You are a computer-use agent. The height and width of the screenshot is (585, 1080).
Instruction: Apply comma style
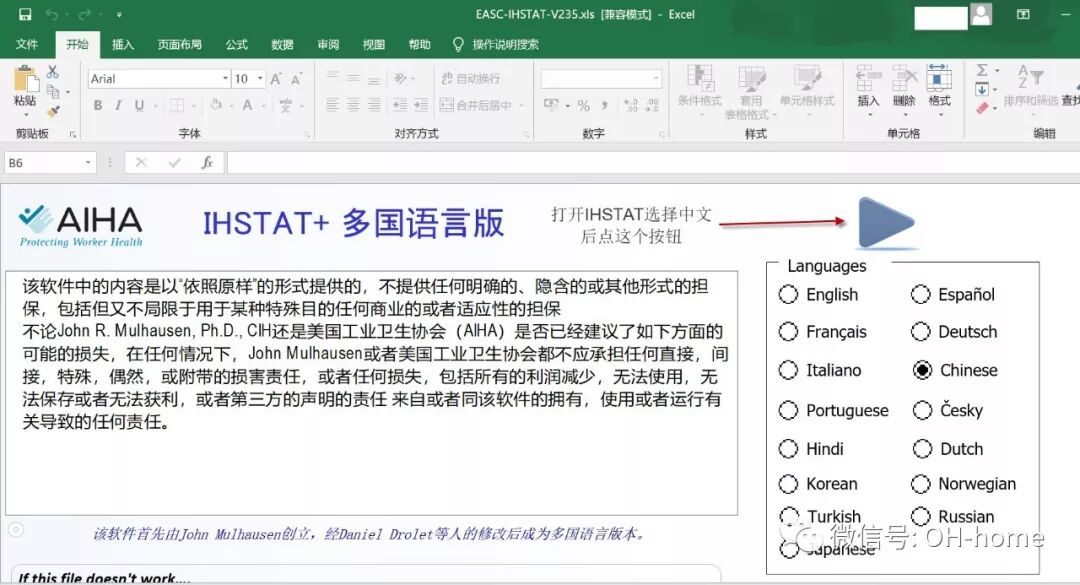pos(604,105)
